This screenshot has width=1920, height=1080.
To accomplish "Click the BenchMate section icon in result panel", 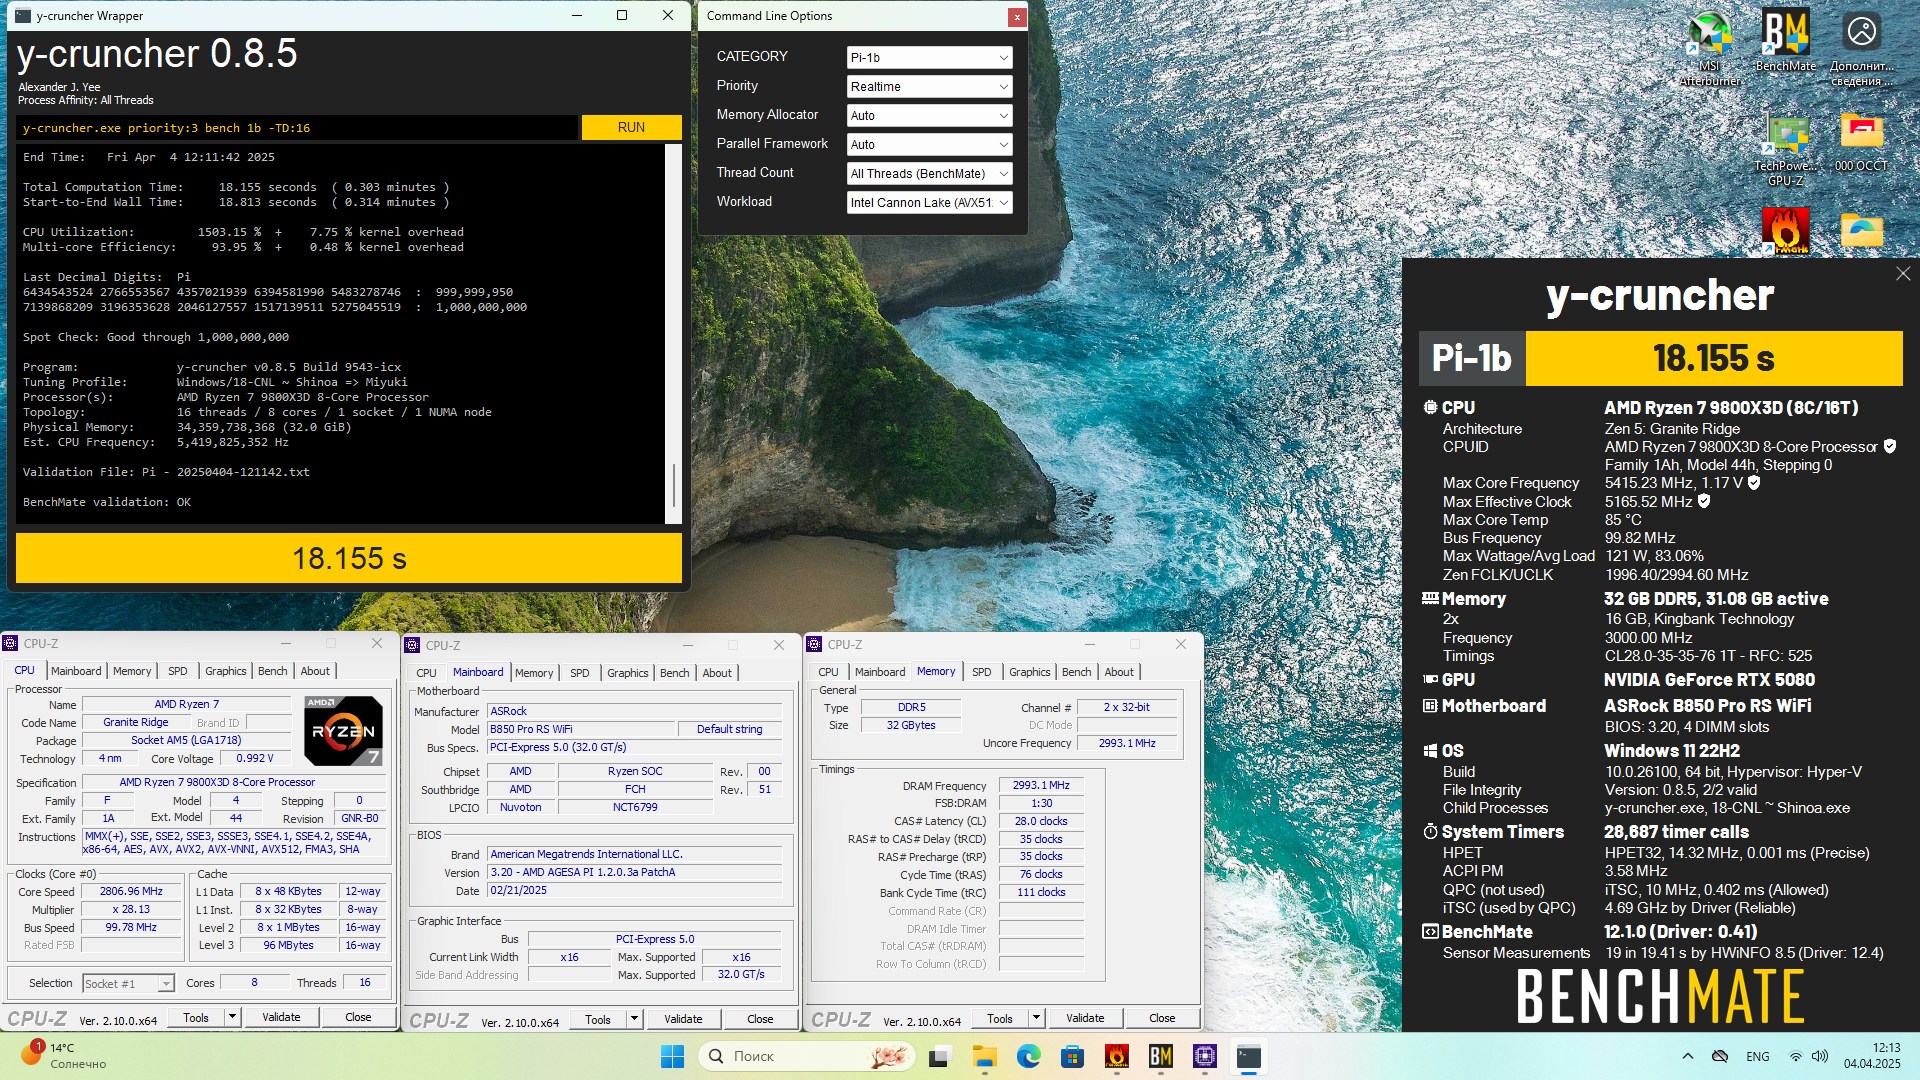I will (x=1430, y=932).
